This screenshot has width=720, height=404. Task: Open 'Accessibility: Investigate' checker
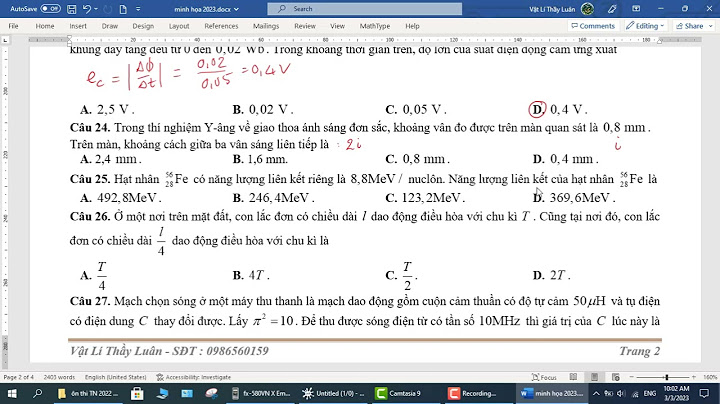coord(194,377)
